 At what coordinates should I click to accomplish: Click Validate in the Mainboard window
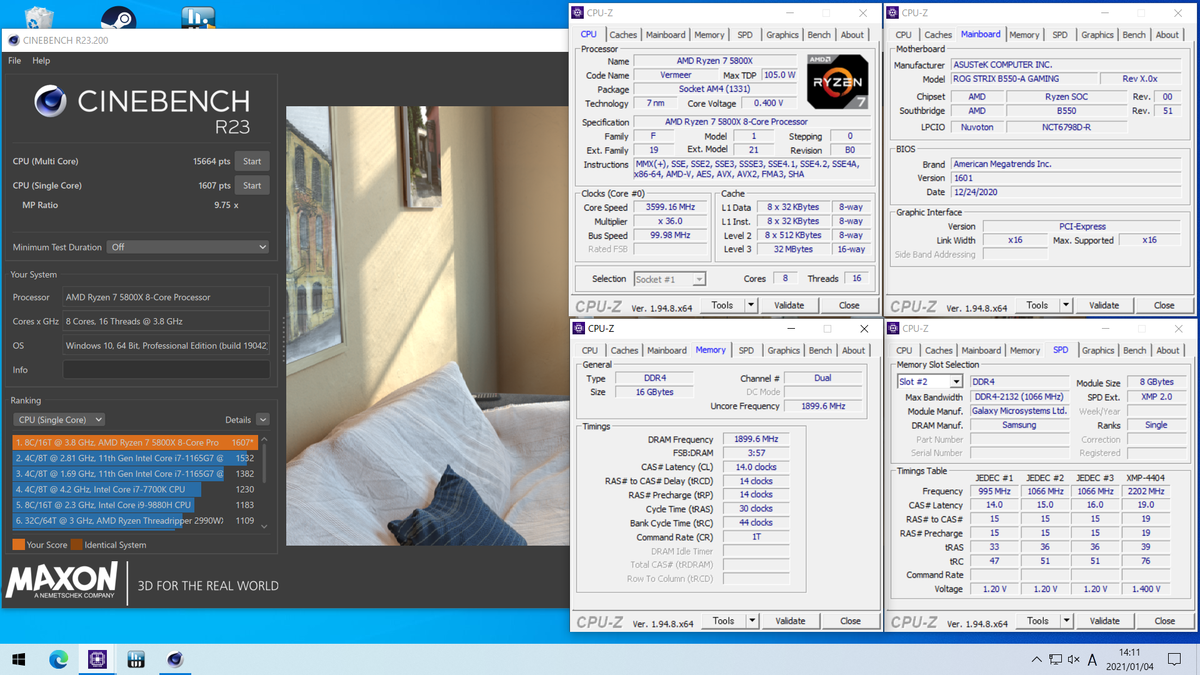[x=1104, y=305]
